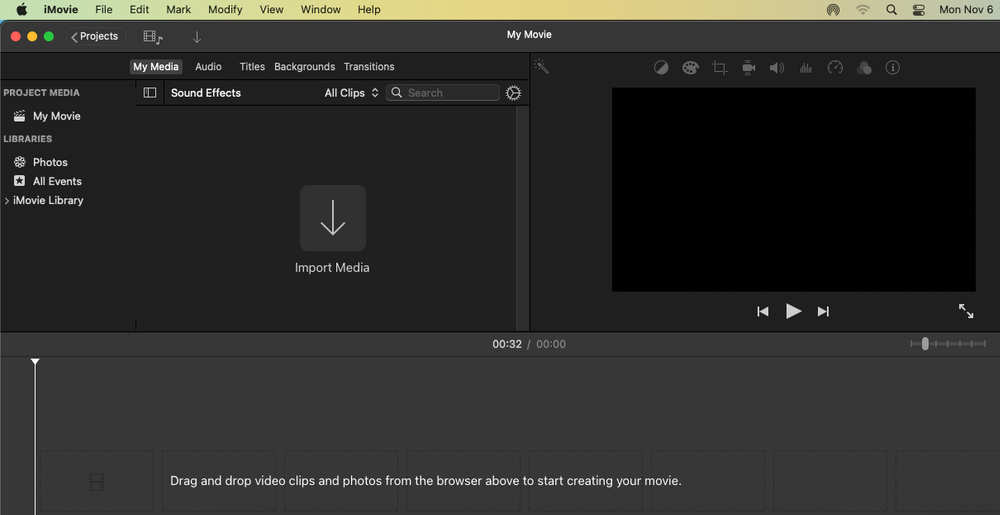Open the Window menu
Viewport: 1000px width, 515px height.
click(x=320, y=10)
